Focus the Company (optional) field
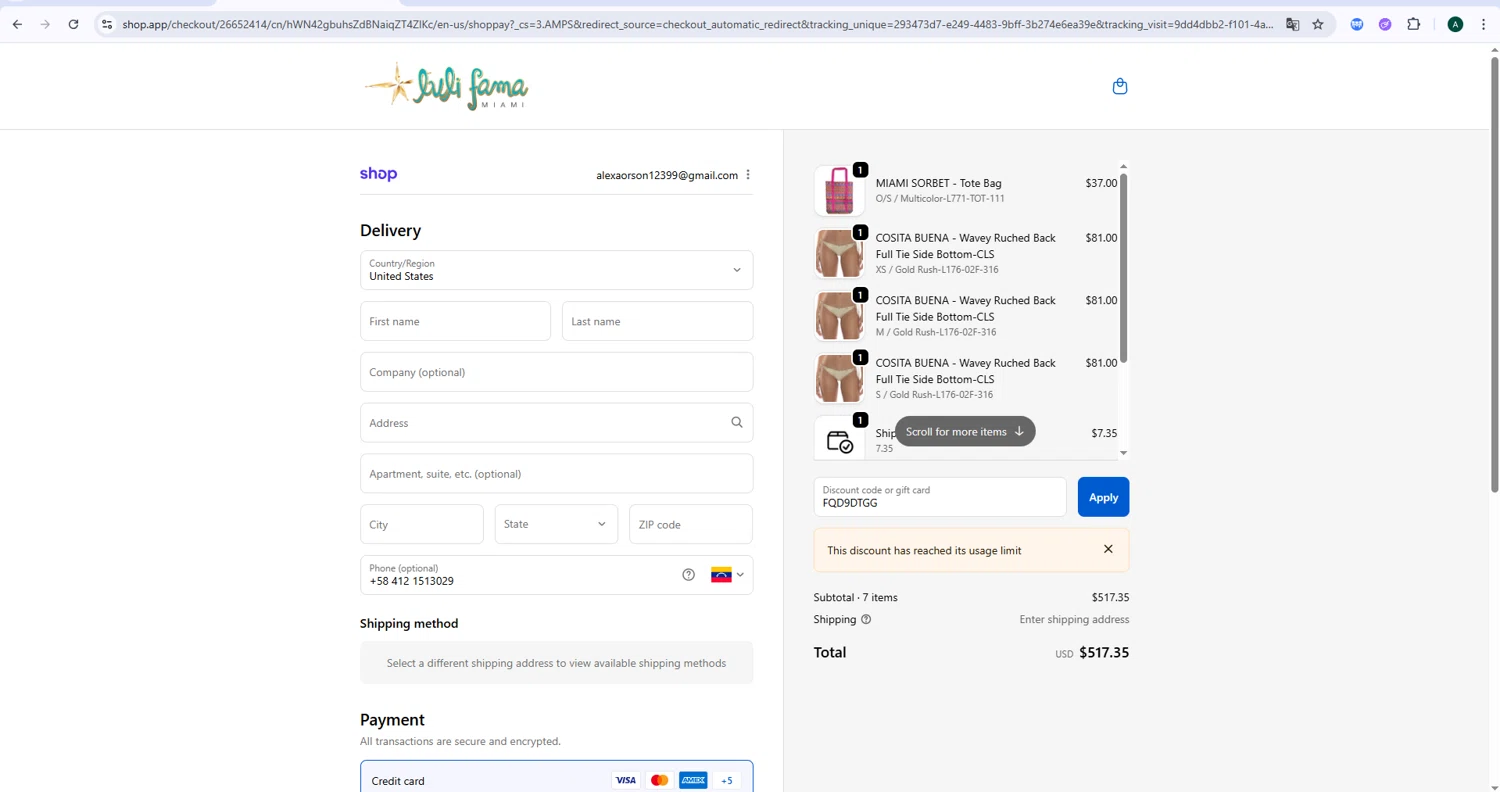 556,372
